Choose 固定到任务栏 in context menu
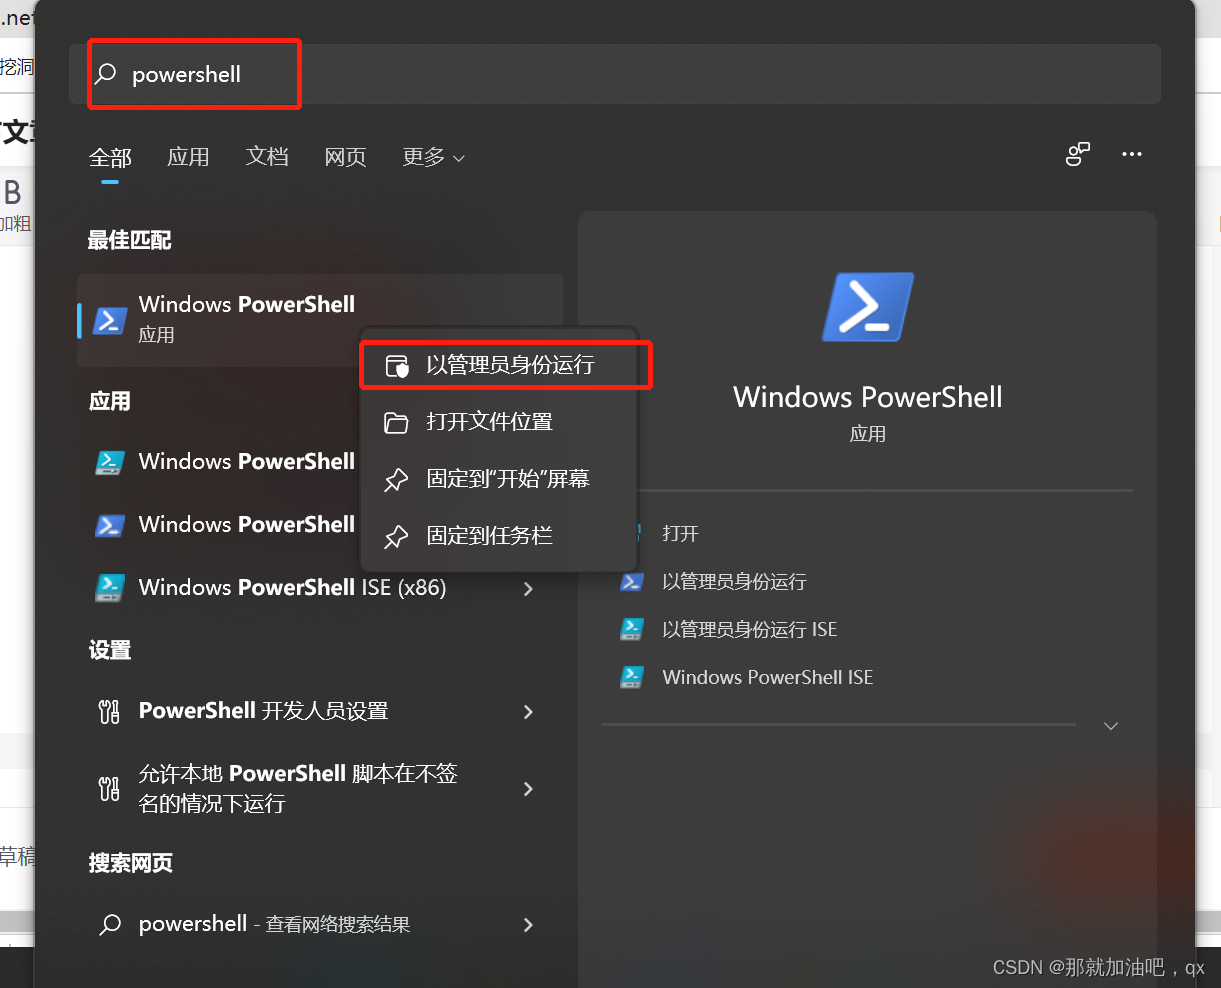This screenshot has width=1221, height=988. [x=498, y=536]
